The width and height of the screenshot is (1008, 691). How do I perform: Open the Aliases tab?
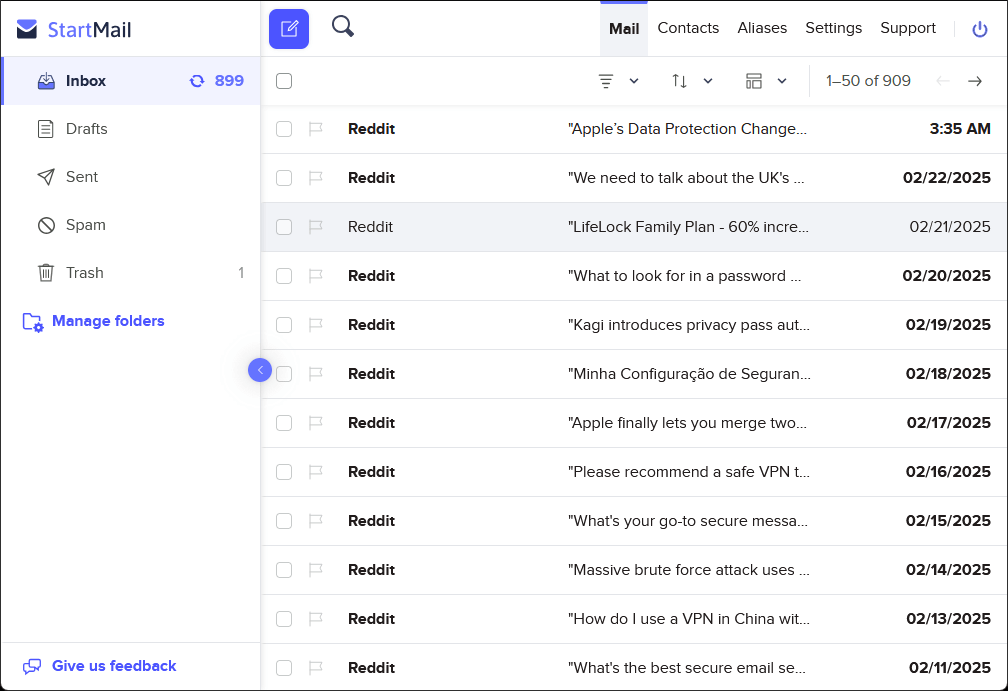pyautogui.click(x=762, y=28)
